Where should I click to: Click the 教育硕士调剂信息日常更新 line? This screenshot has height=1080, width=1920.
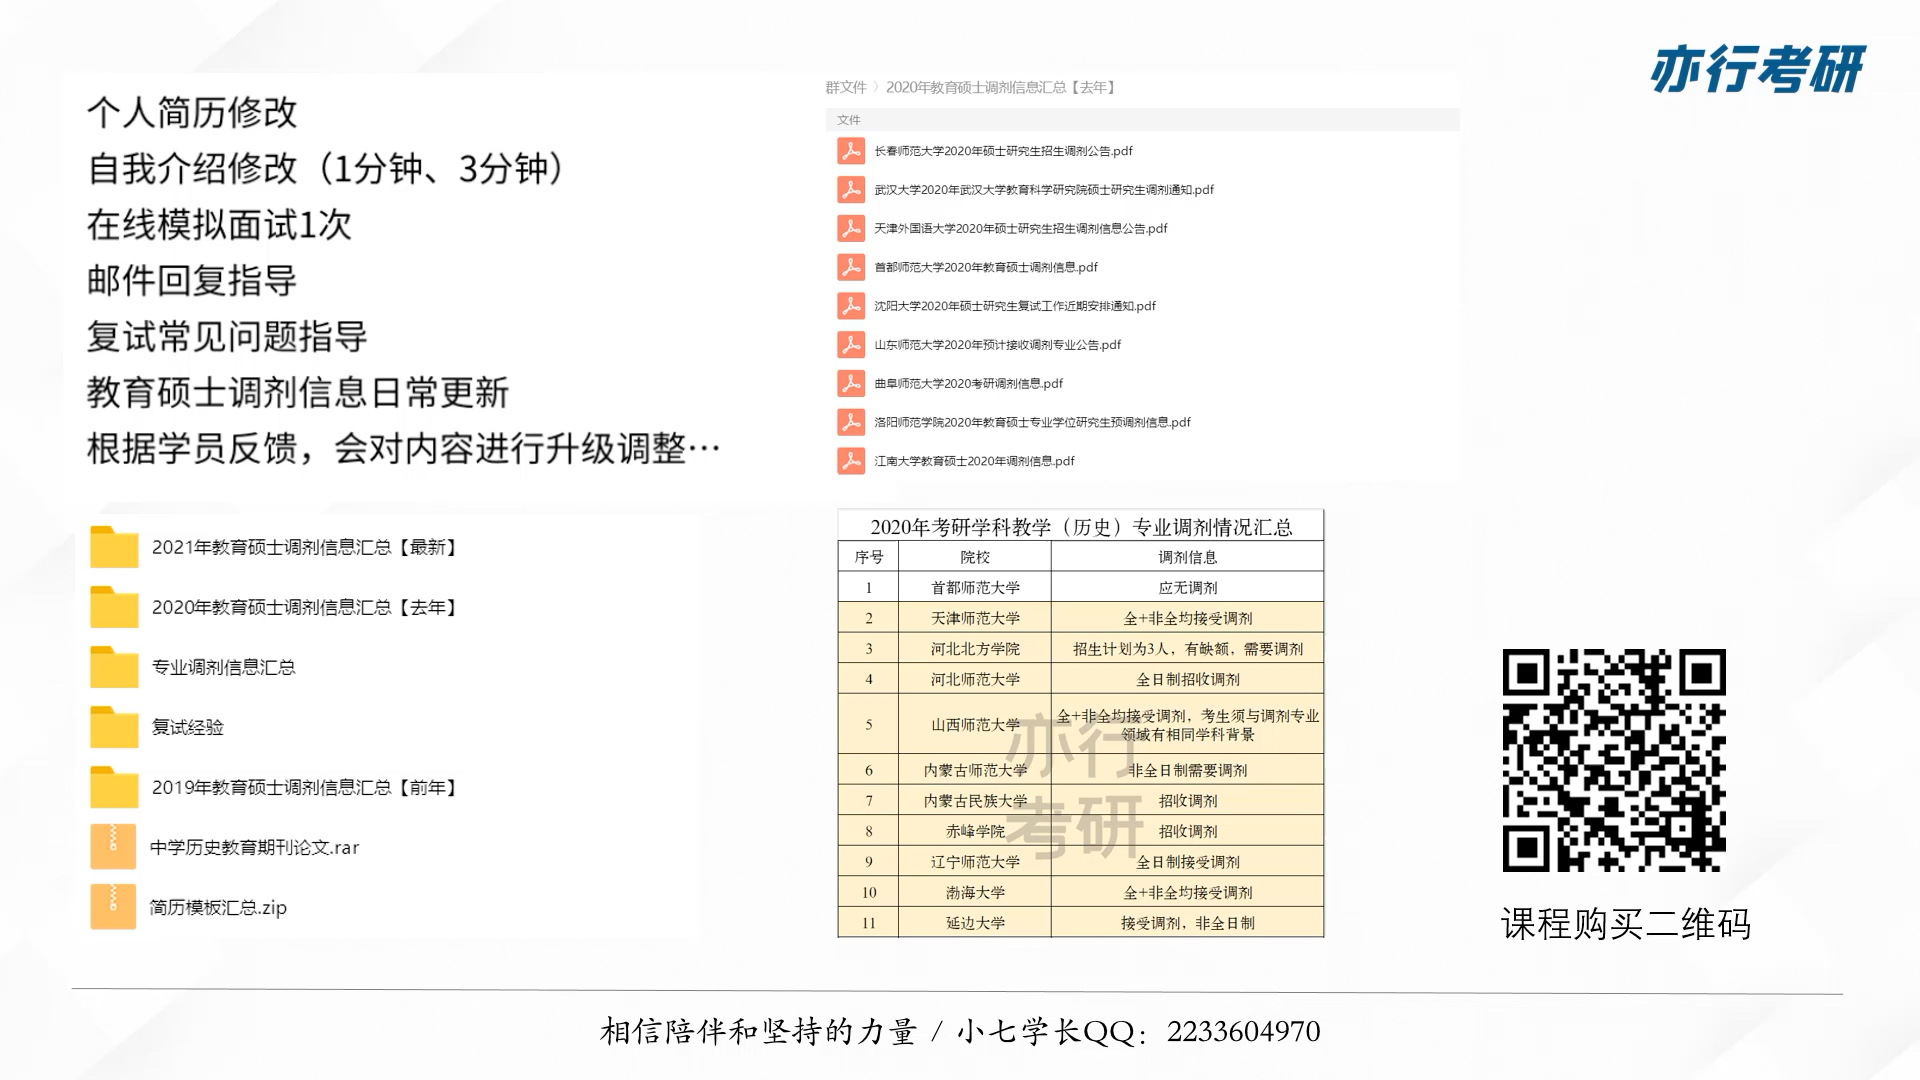(x=298, y=393)
